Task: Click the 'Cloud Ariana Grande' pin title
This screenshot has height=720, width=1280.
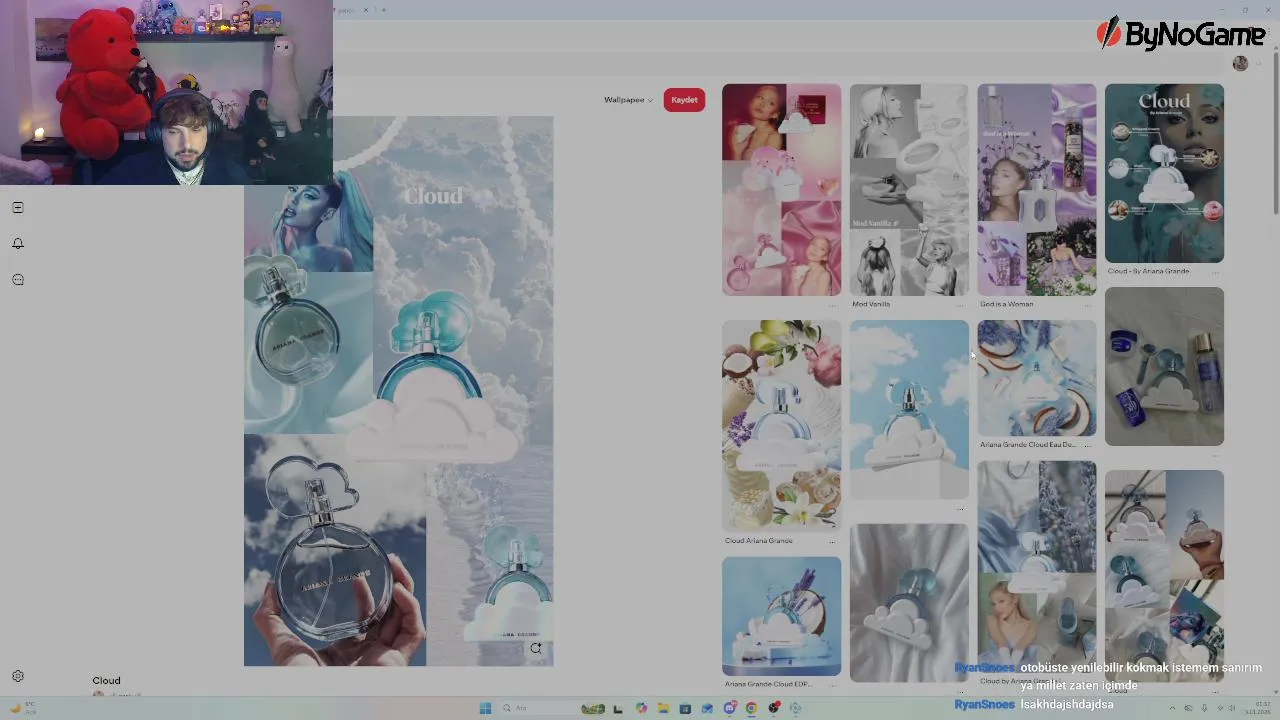Action: [x=758, y=541]
